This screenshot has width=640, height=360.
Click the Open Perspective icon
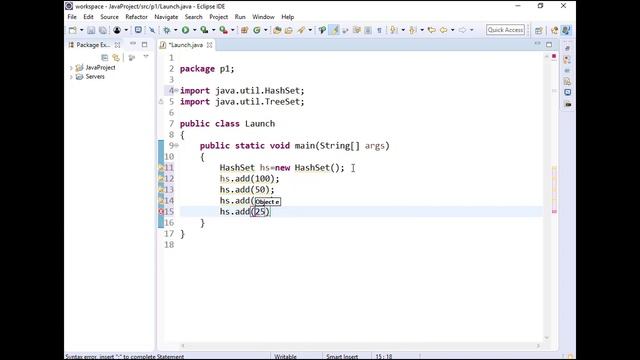coord(539,30)
